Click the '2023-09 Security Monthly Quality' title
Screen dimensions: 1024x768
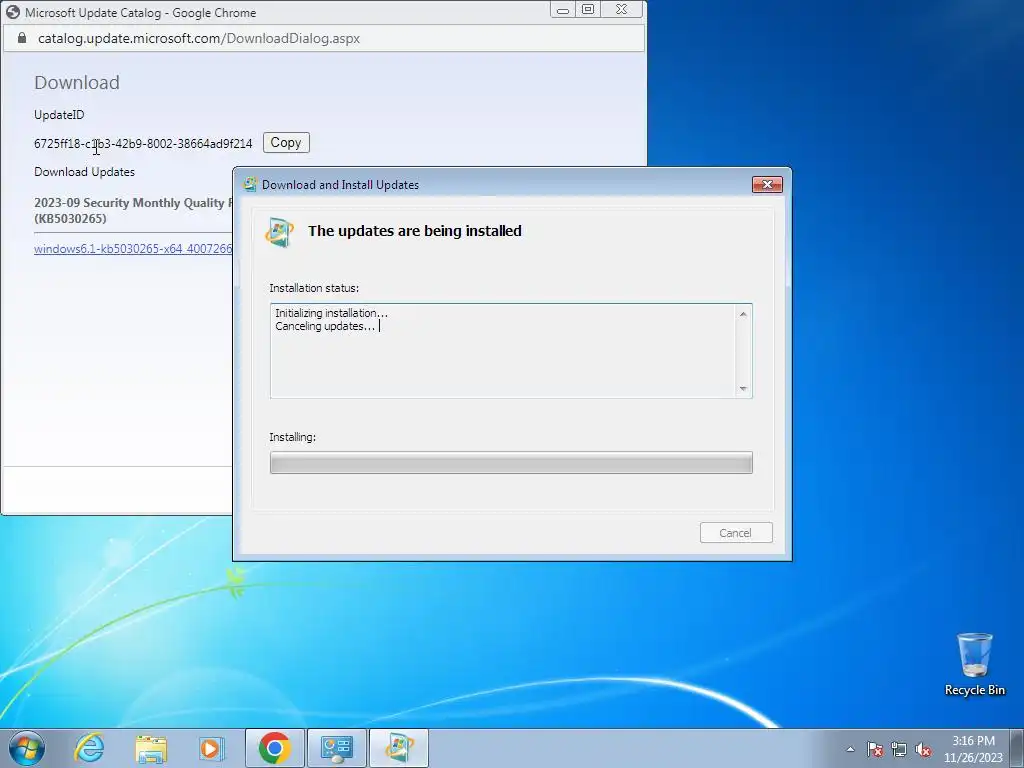tap(133, 203)
